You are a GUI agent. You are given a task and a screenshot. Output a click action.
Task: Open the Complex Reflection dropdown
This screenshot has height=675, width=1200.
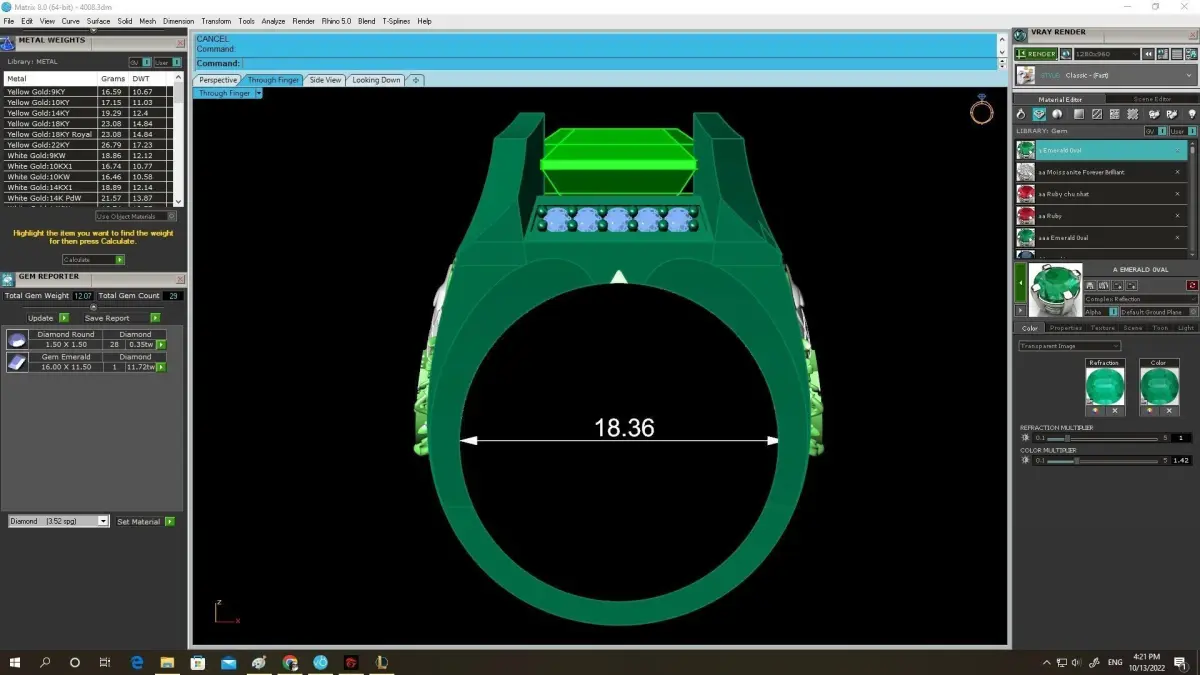(x=1141, y=299)
